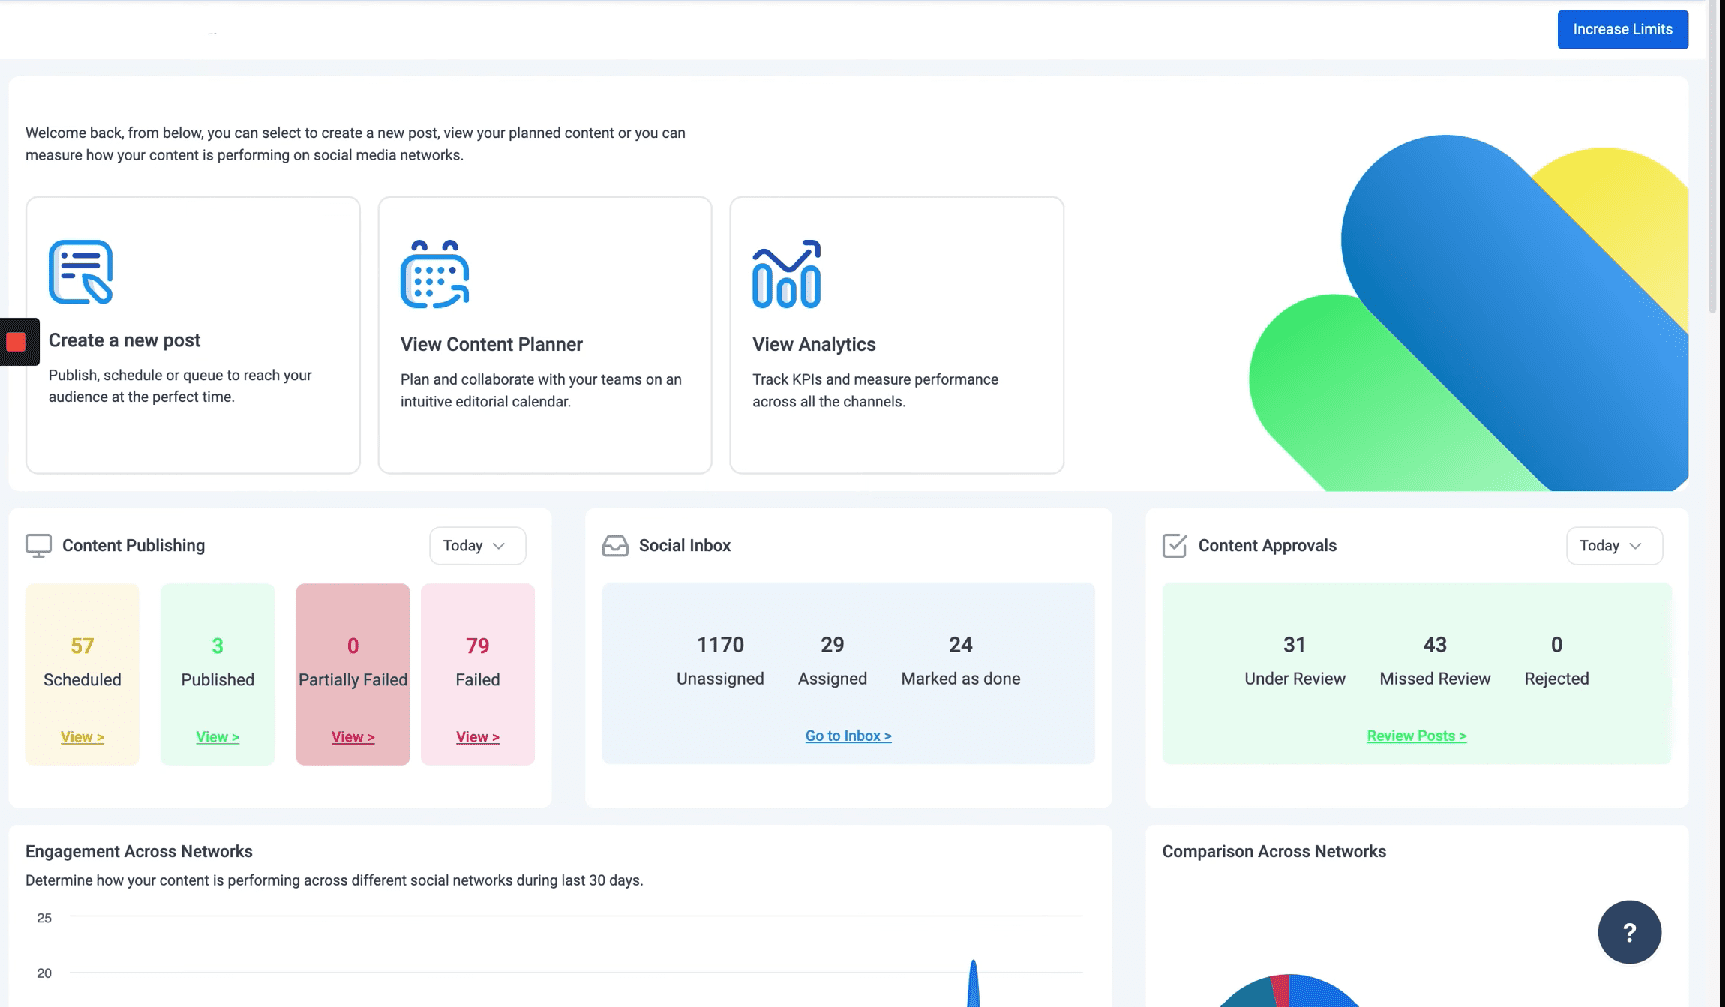Click the View Analytics chart icon

[787, 274]
